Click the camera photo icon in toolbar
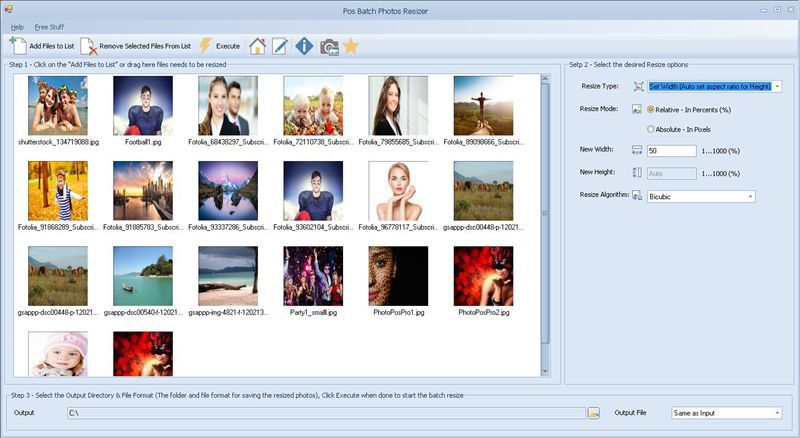Viewport: 800px width, 438px height. pos(329,45)
